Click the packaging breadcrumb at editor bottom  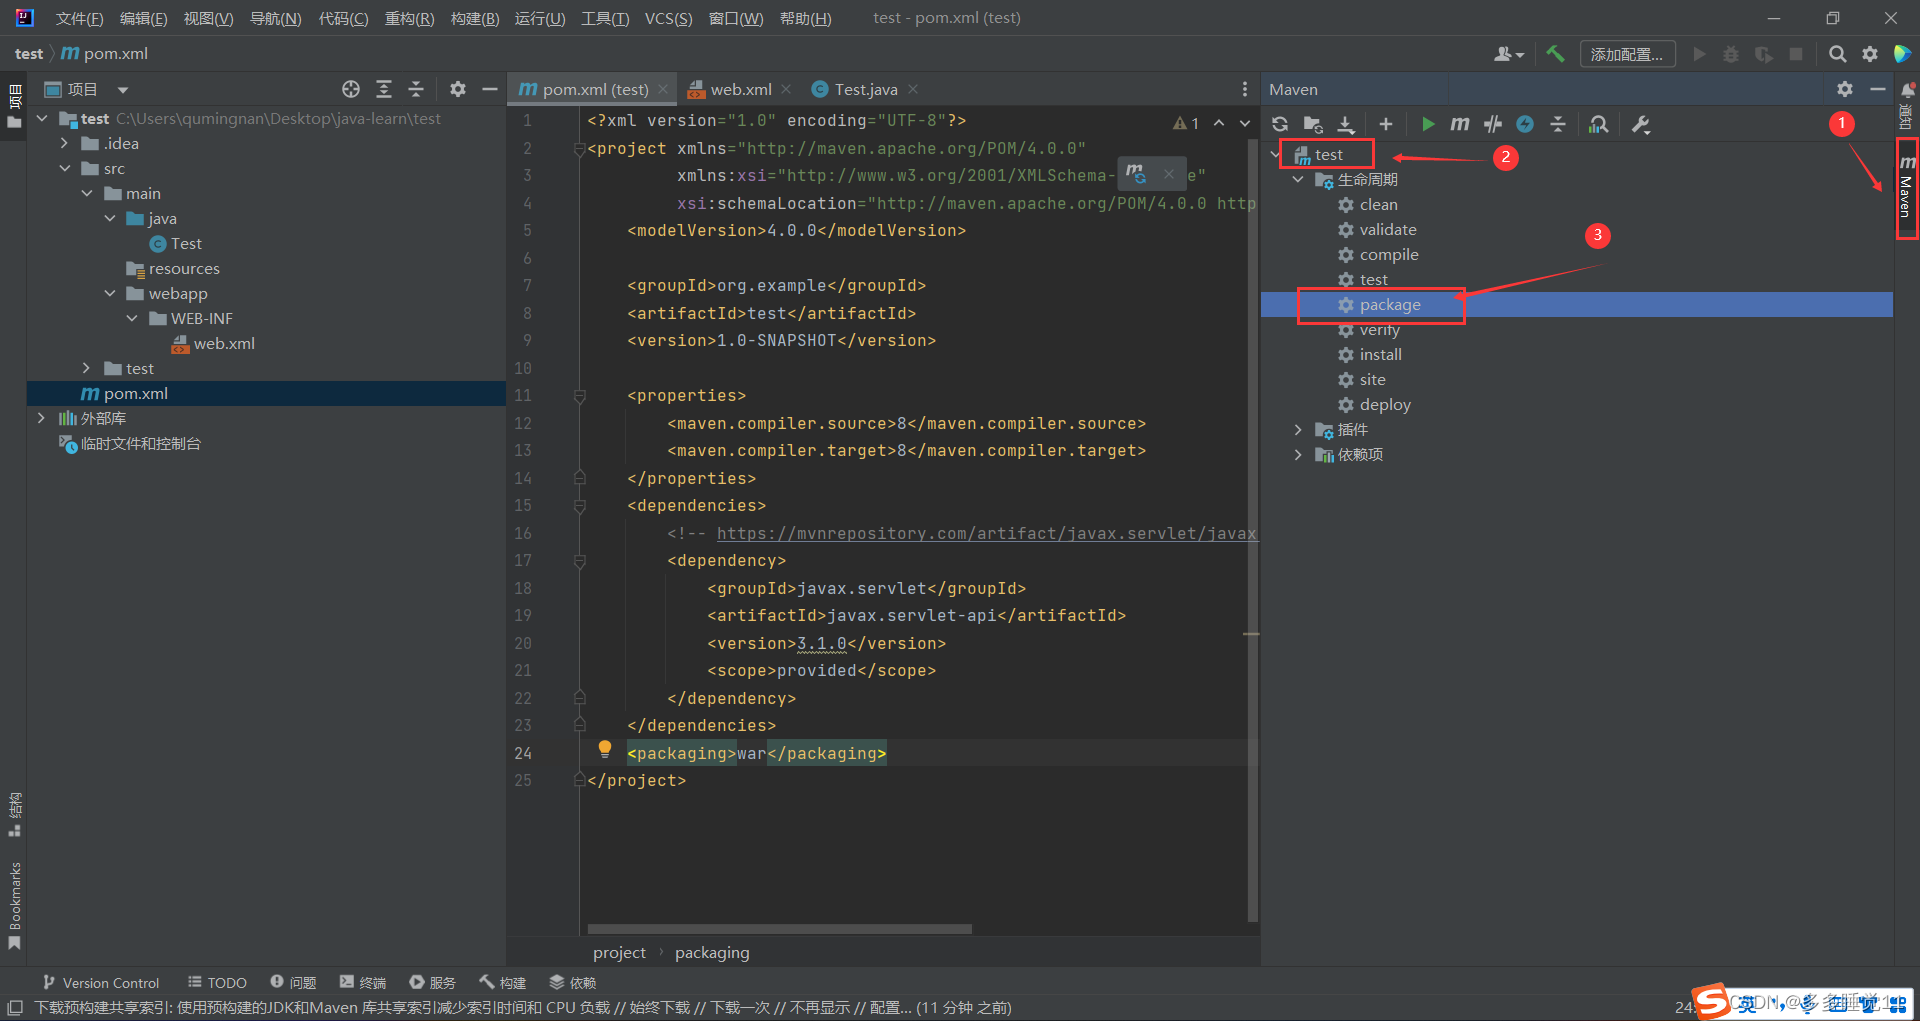[712, 952]
